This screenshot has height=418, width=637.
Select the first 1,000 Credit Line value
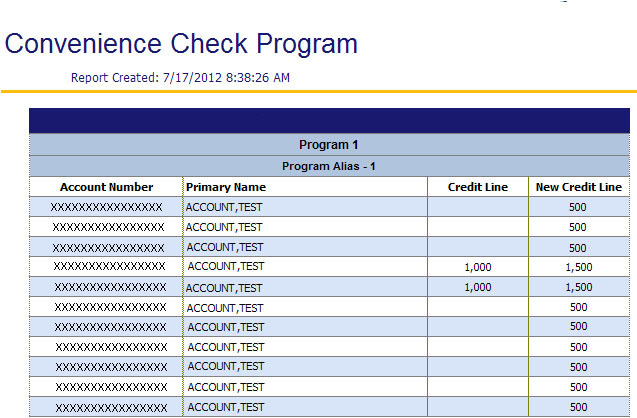[x=478, y=267]
